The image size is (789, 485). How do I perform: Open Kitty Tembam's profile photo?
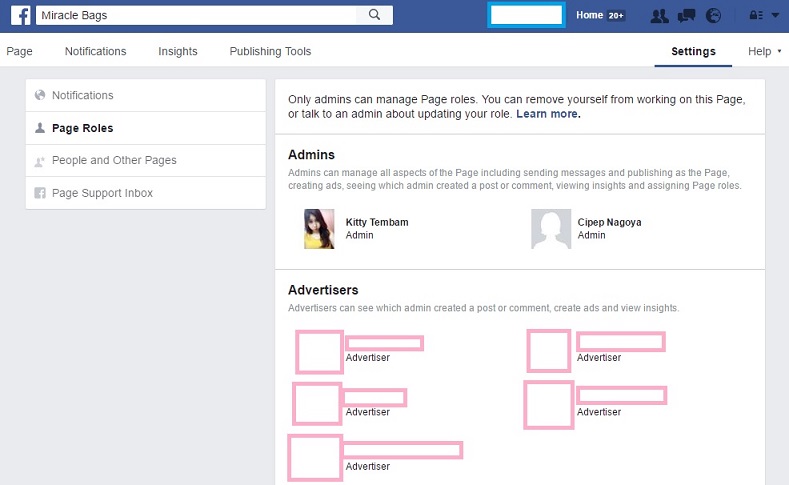pos(319,229)
